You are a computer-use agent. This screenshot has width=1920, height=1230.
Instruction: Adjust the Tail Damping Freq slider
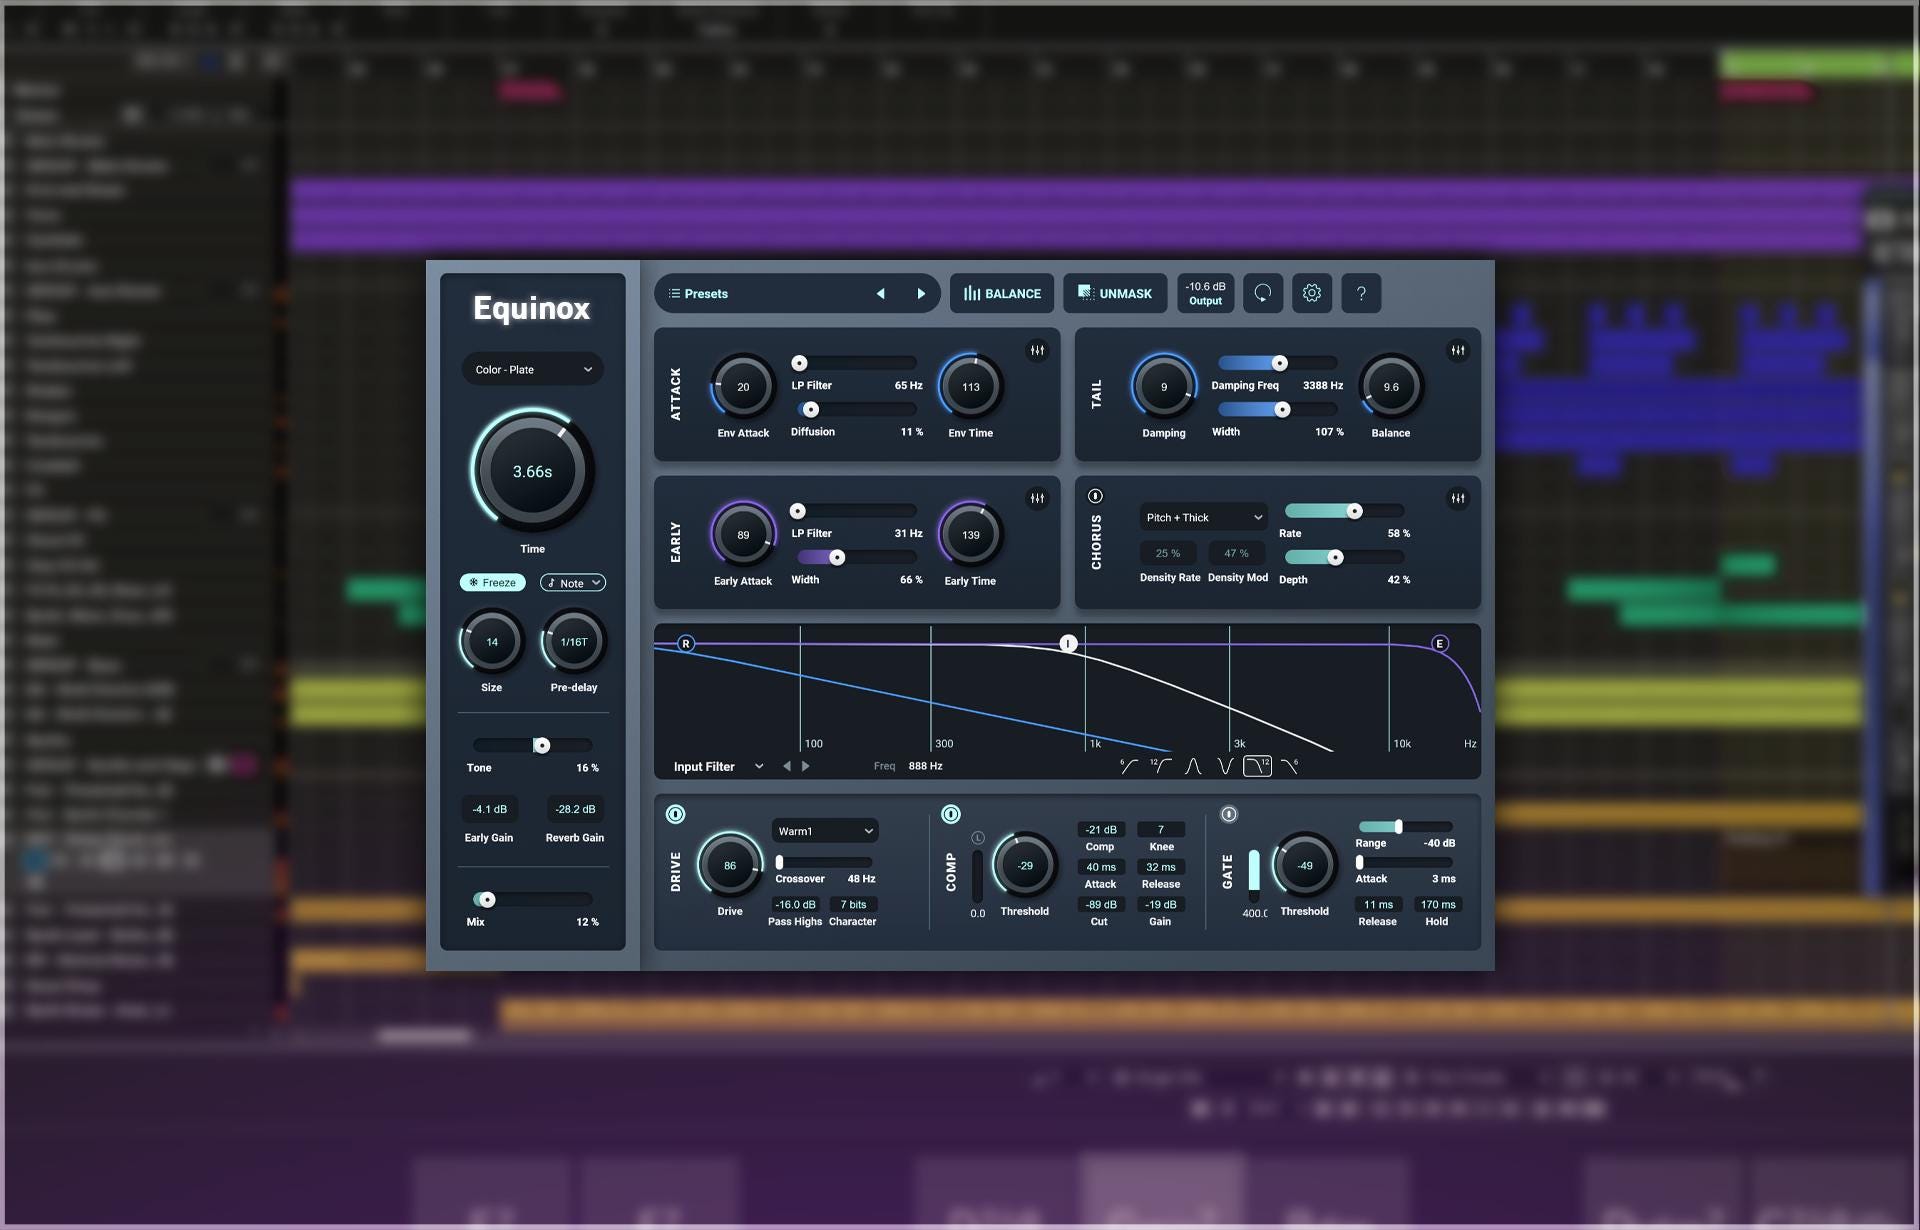pyautogui.click(x=1279, y=363)
